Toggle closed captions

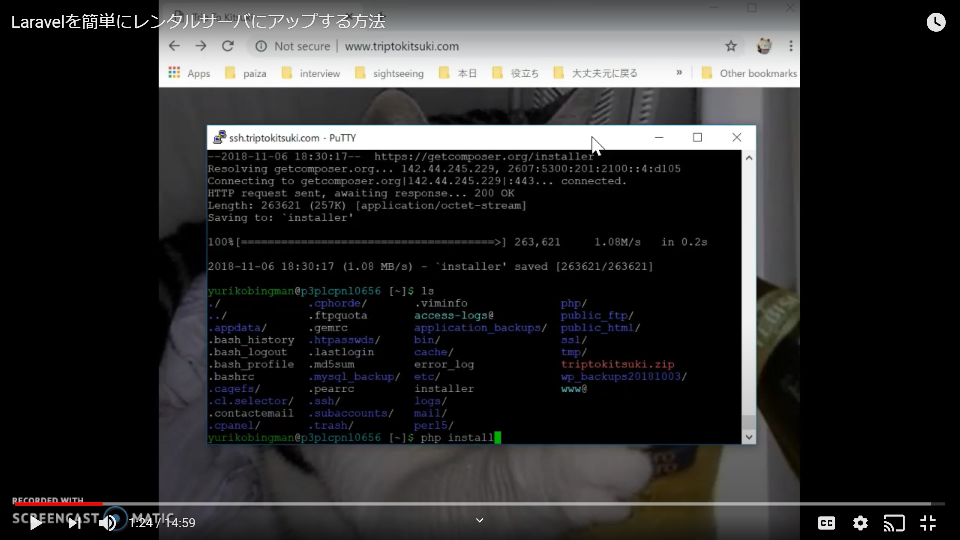point(827,523)
